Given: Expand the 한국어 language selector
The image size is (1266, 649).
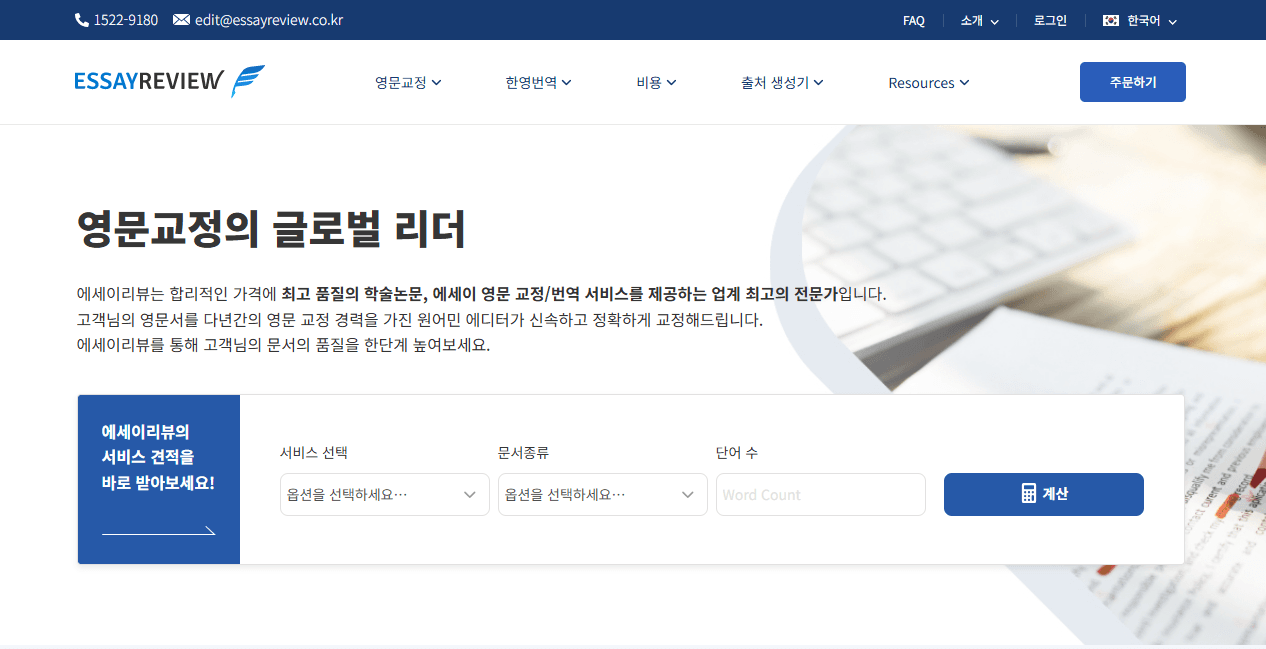Looking at the screenshot, I should (x=1140, y=19).
